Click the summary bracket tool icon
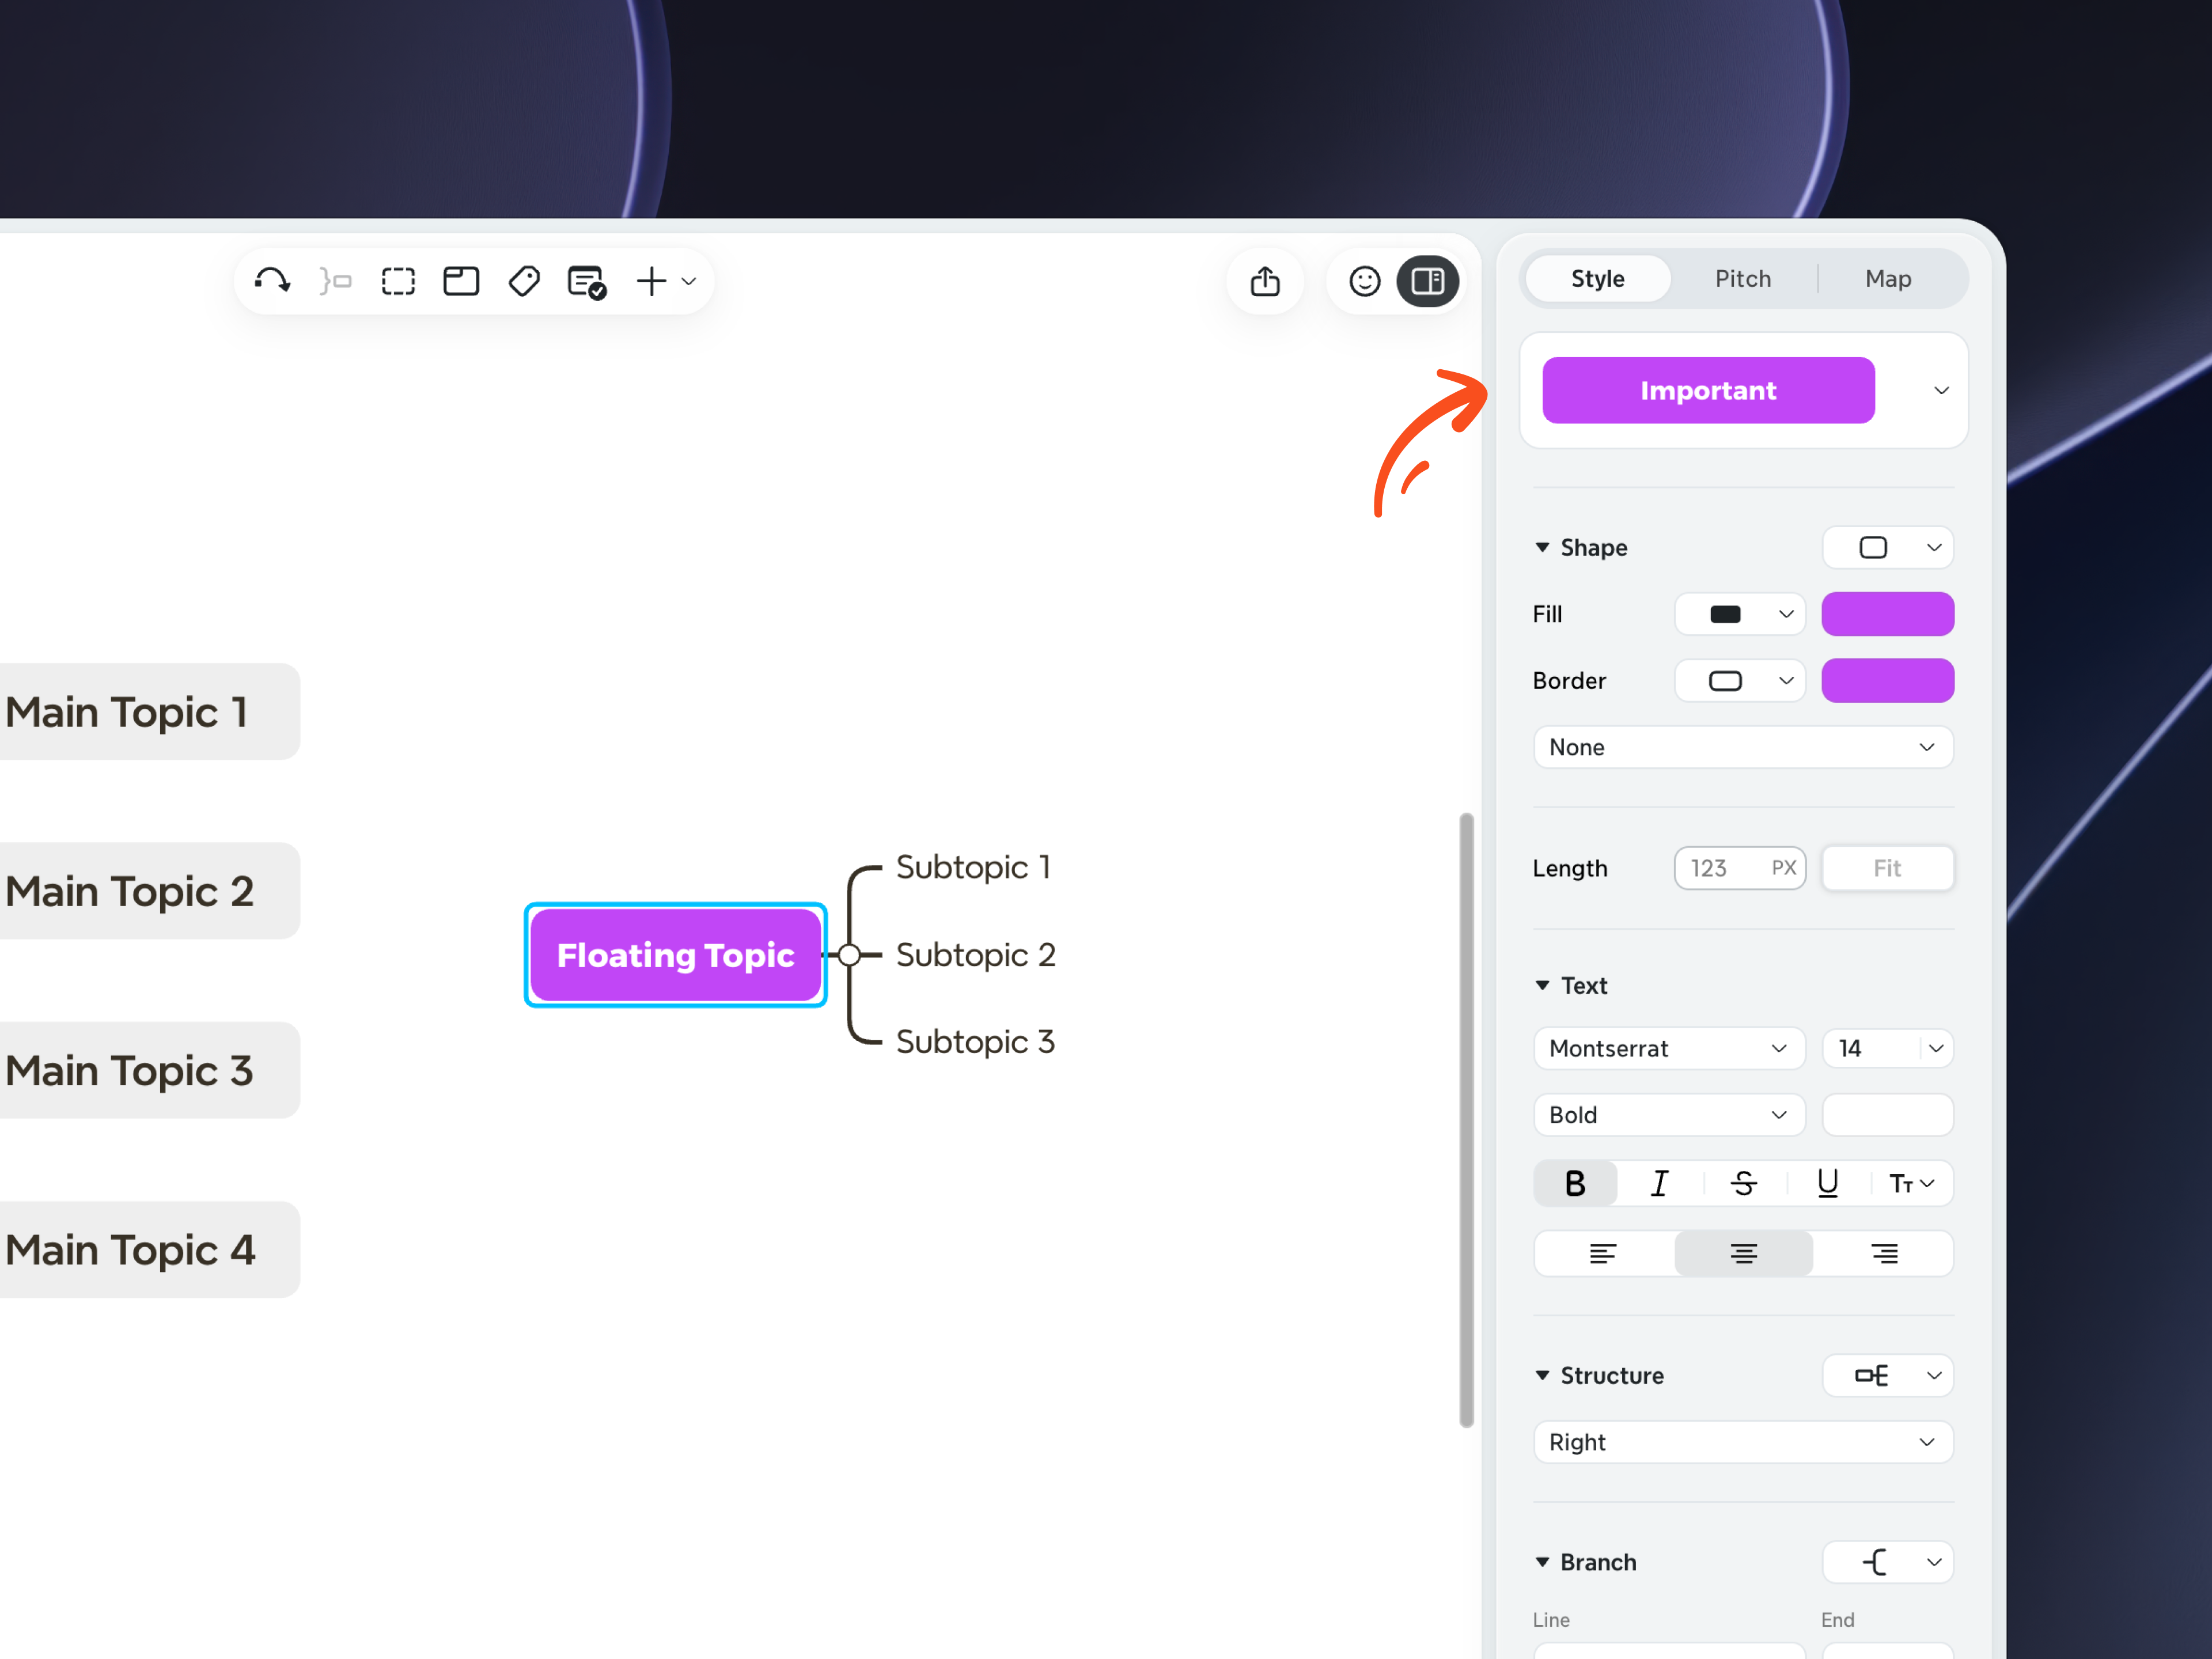The image size is (2212, 1659). click(335, 281)
